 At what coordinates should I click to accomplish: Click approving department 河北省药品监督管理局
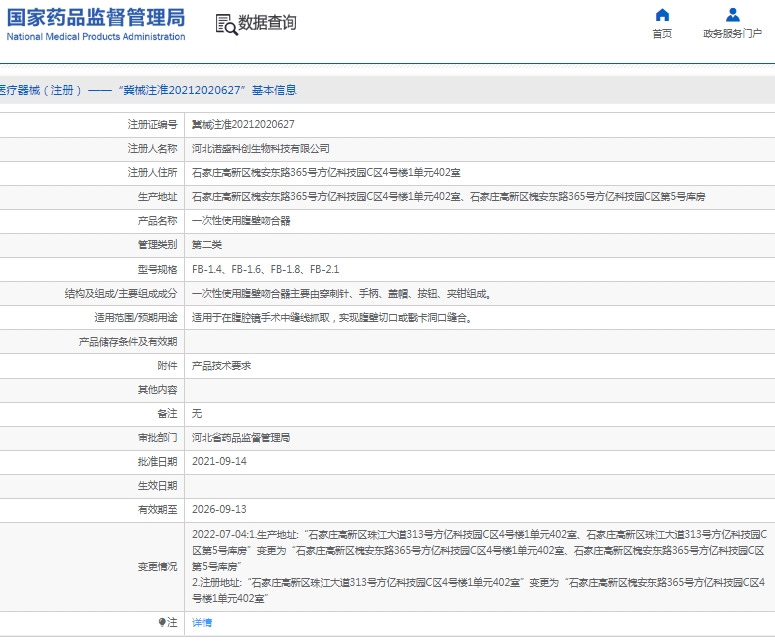pyautogui.click(x=241, y=438)
